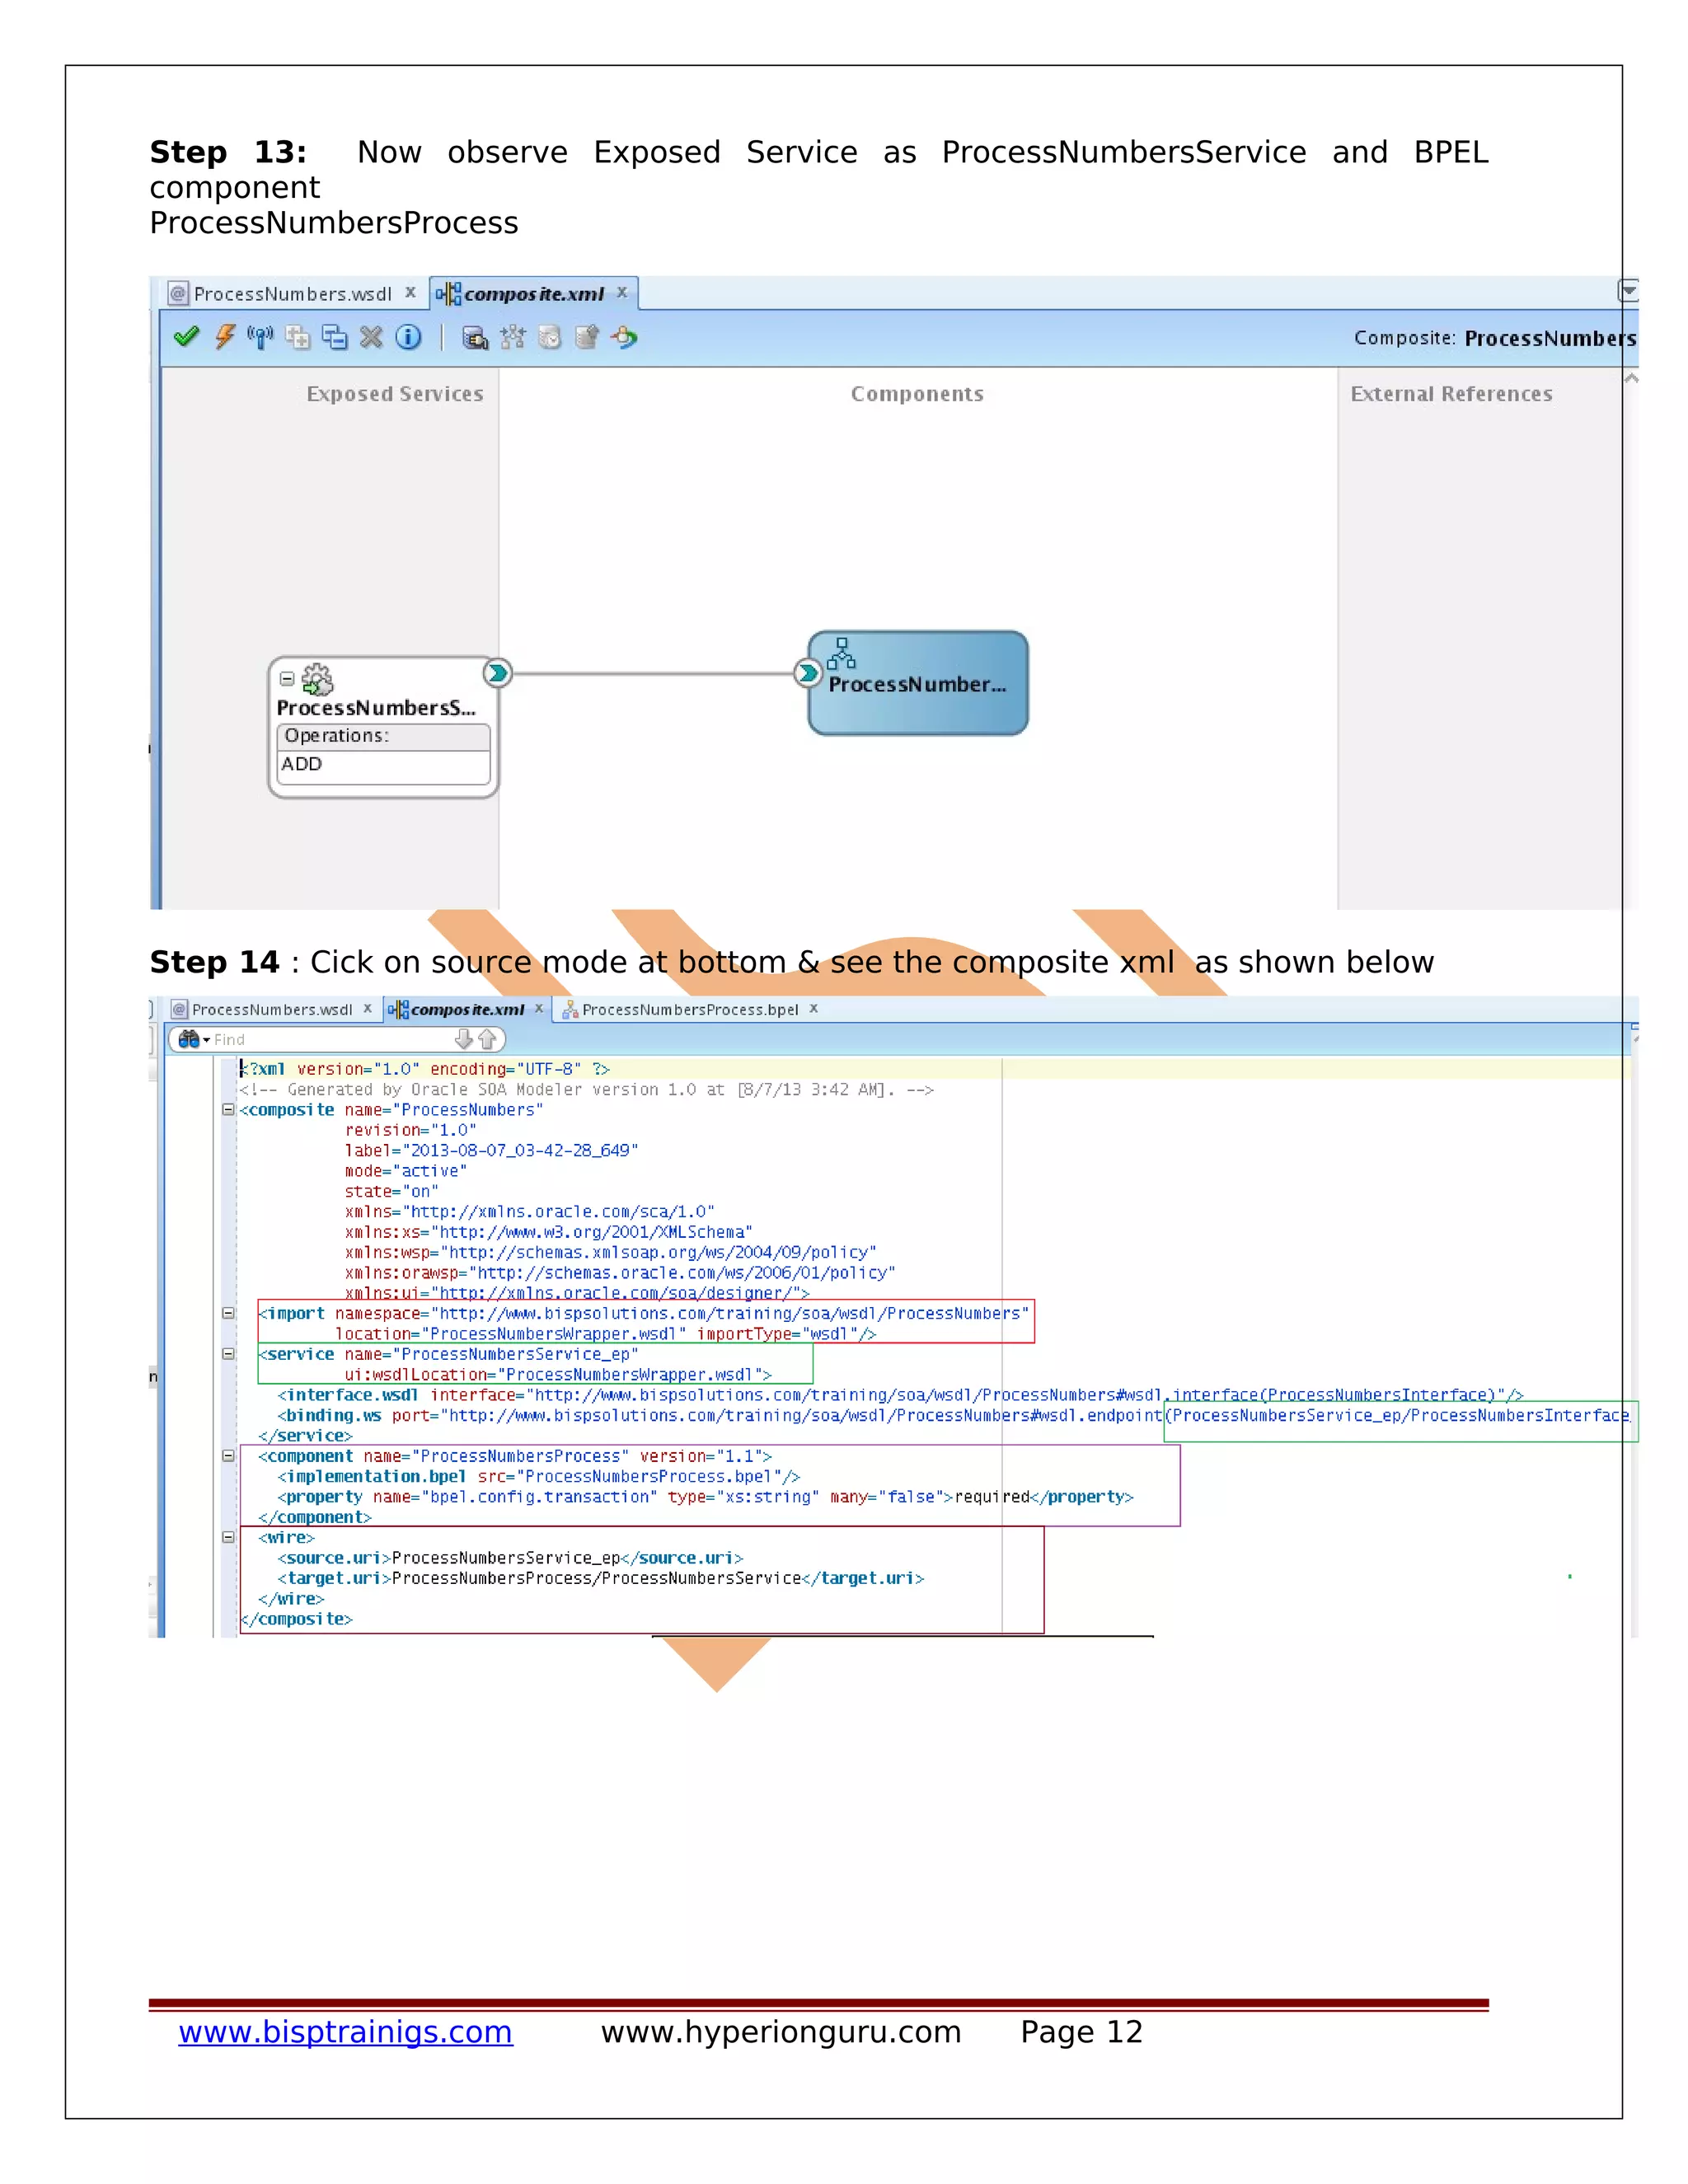Screen dimensions: 1688x2184
Task: Close the composite.xml tab in design view
Action: pyautogui.click(x=622, y=293)
